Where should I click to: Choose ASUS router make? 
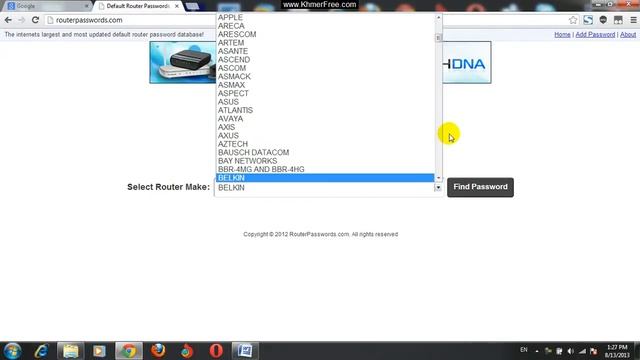pyautogui.click(x=325, y=102)
